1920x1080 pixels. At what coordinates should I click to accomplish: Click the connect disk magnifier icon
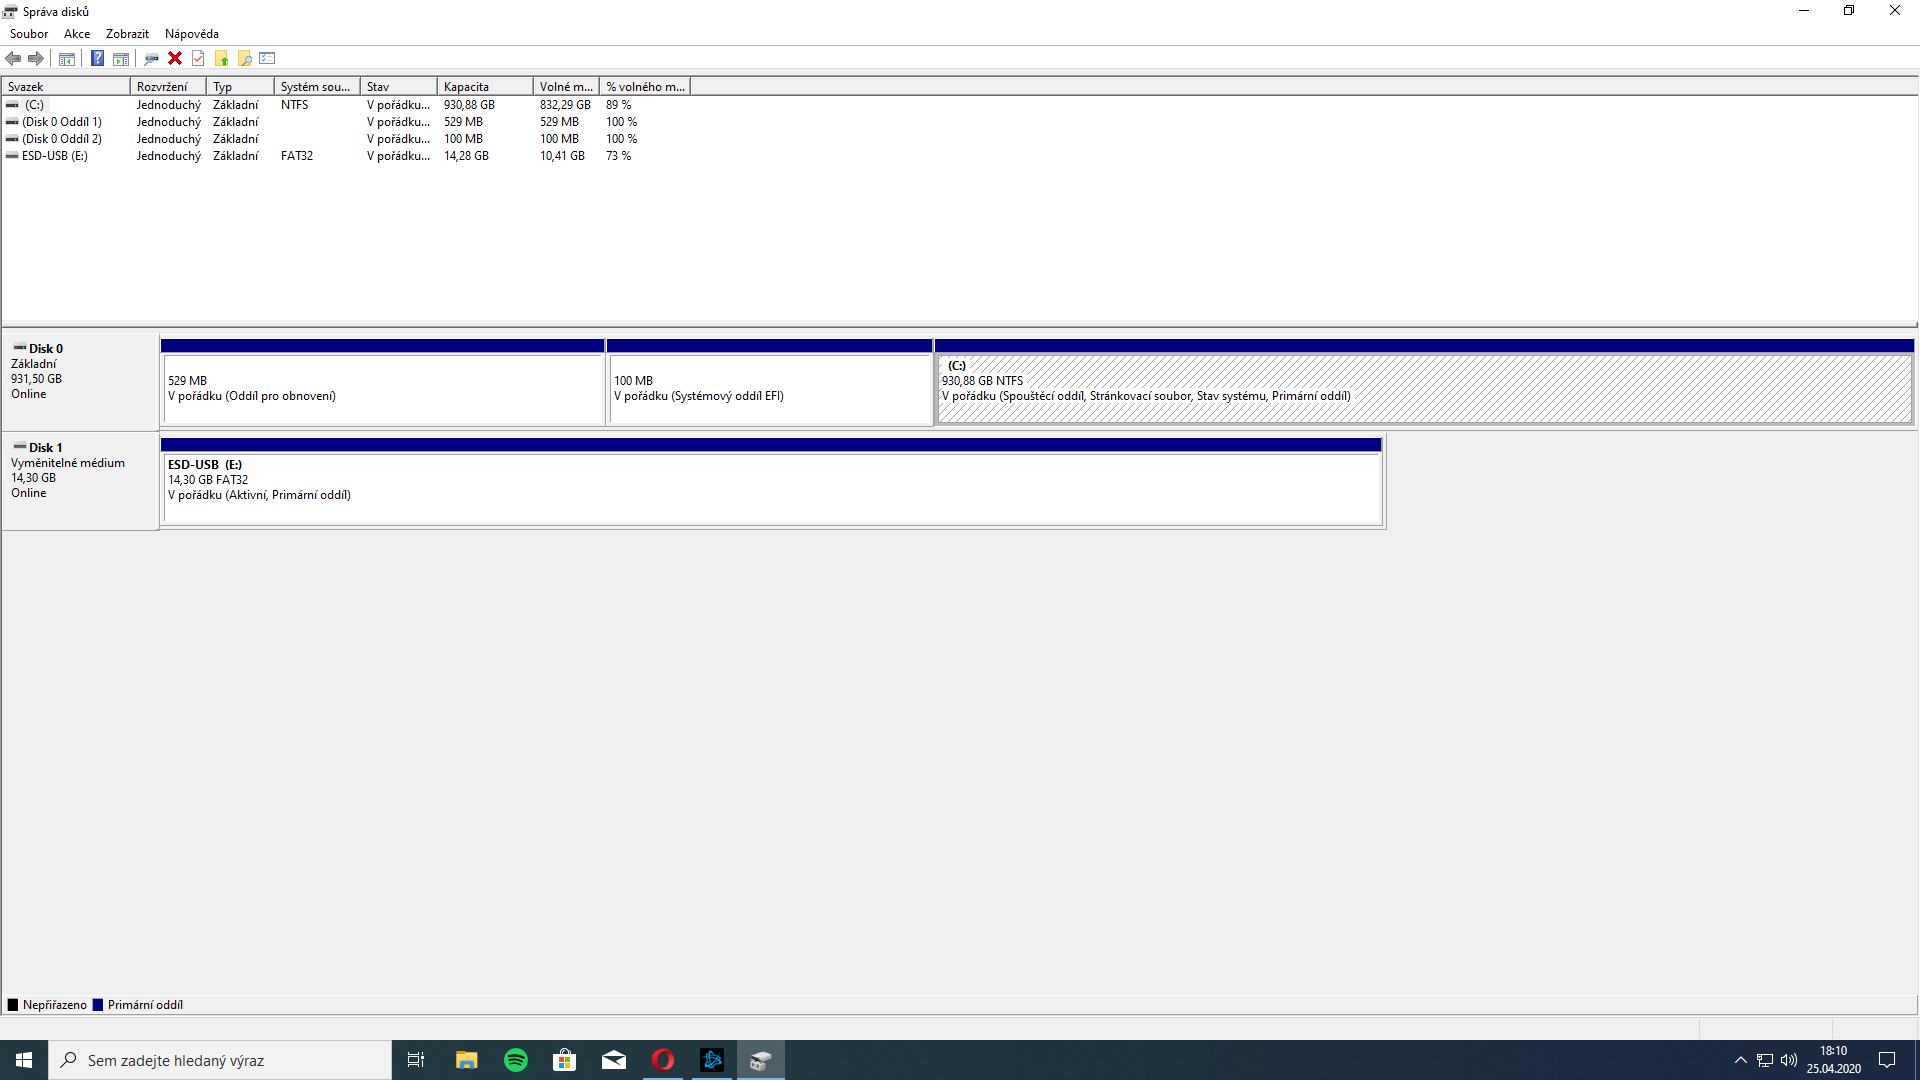click(151, 58)
